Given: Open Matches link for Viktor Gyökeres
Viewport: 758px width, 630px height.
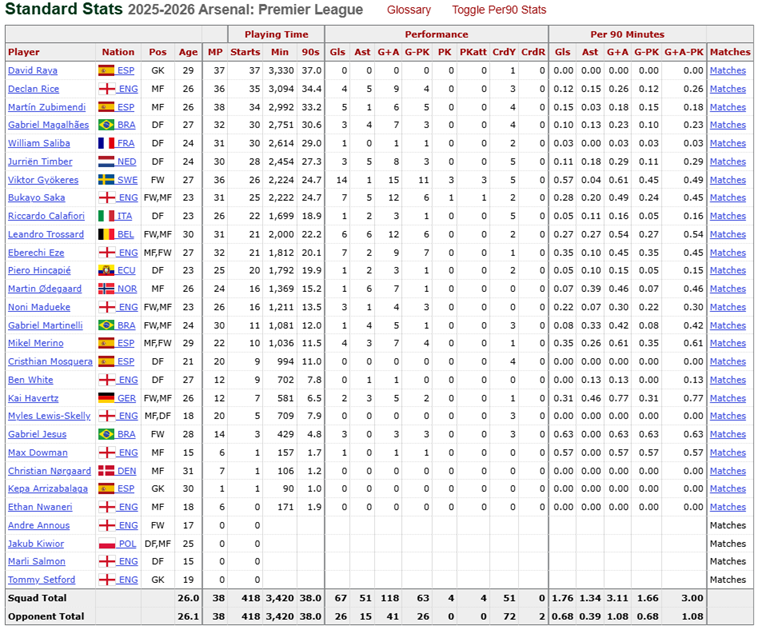Looking at the screenshot, I should click(728, 180).
